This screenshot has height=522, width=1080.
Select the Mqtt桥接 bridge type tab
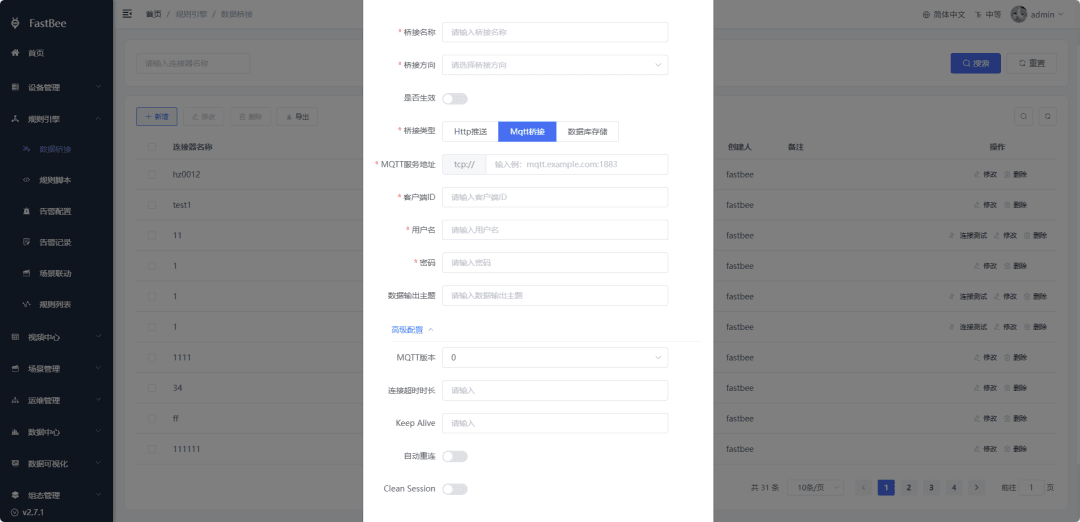click(x=527, y=132)
